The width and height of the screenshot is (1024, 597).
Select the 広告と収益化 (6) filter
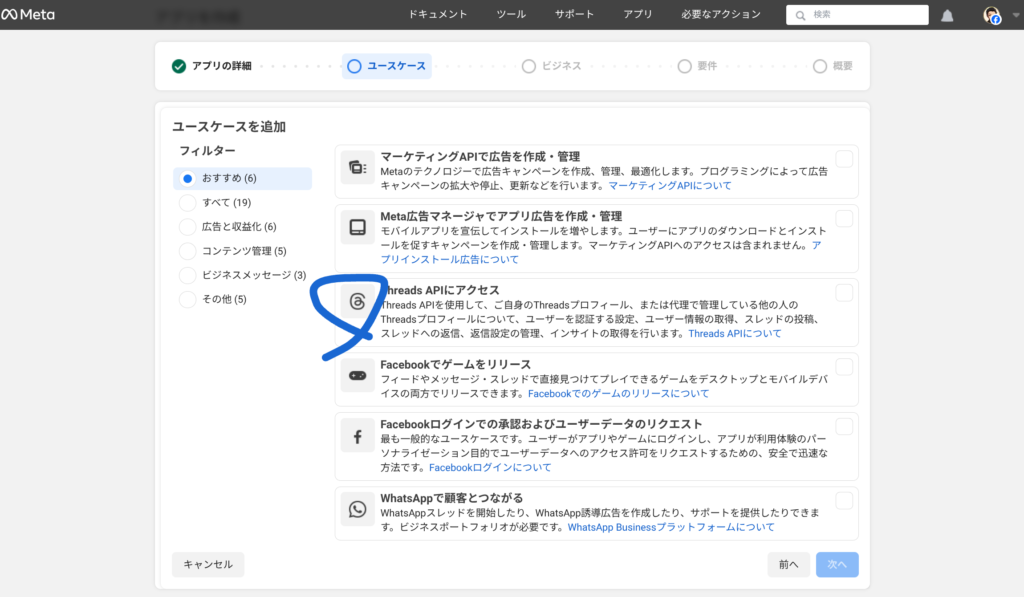[187, 227]
